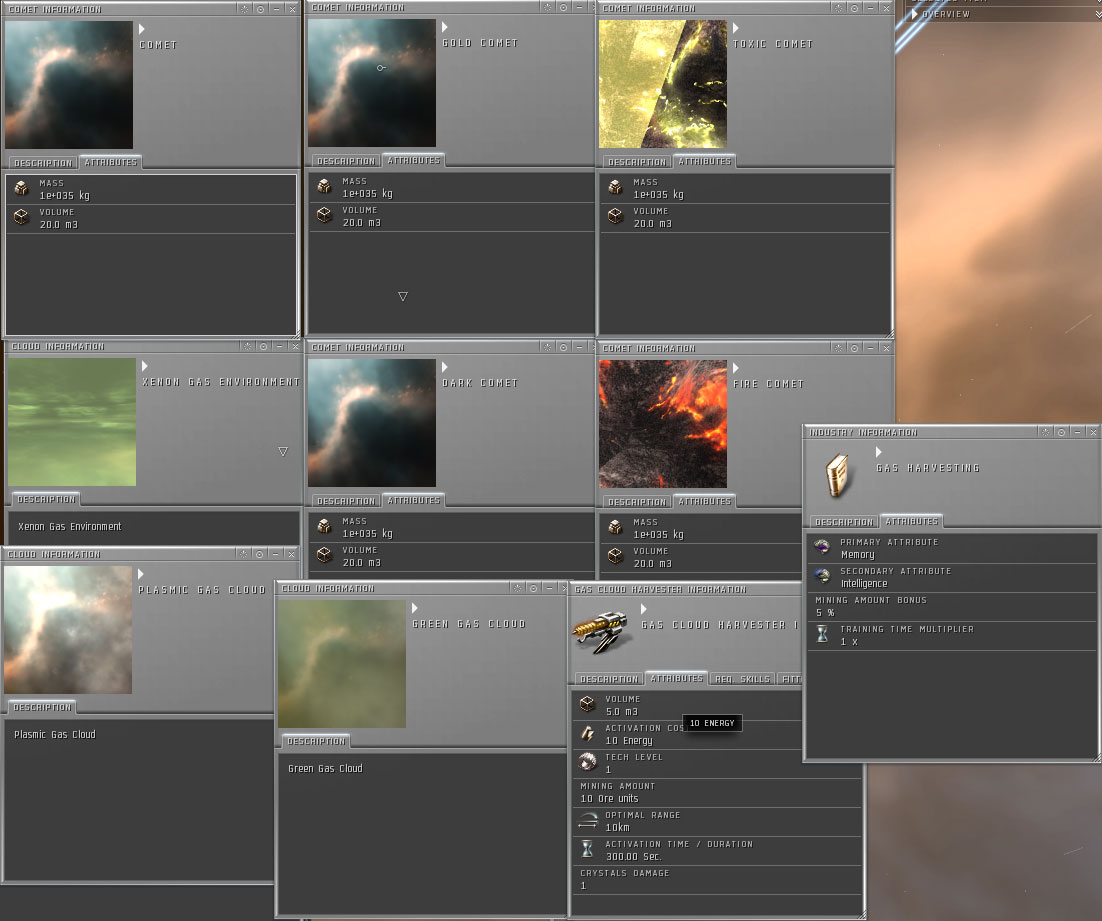Viewport: 1102px width, 921px height.
Task: Minimize the Plasmic Gas Cloud window
Action: (x=276, y=554)
